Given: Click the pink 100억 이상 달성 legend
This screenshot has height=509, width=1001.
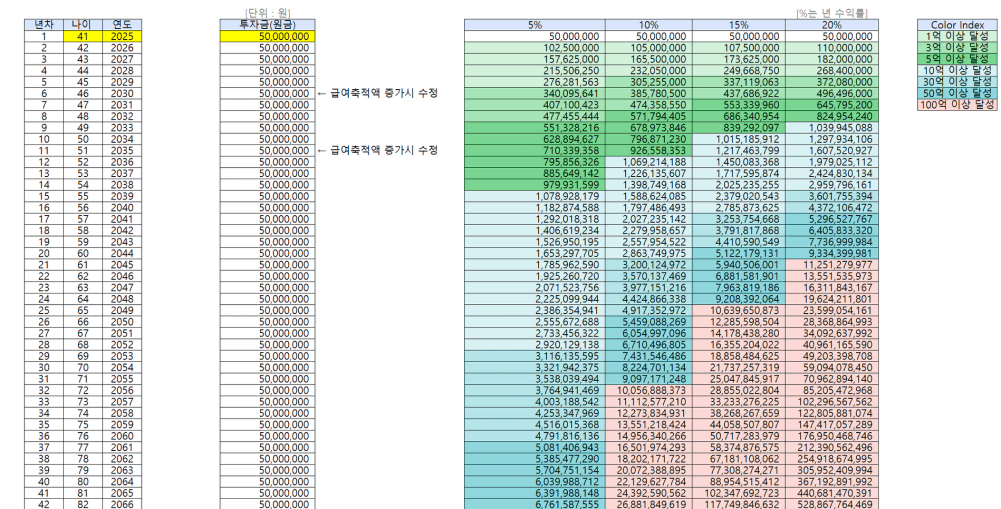Looking at the screenshot, I should pyautogui.click(x=956, y=104).
